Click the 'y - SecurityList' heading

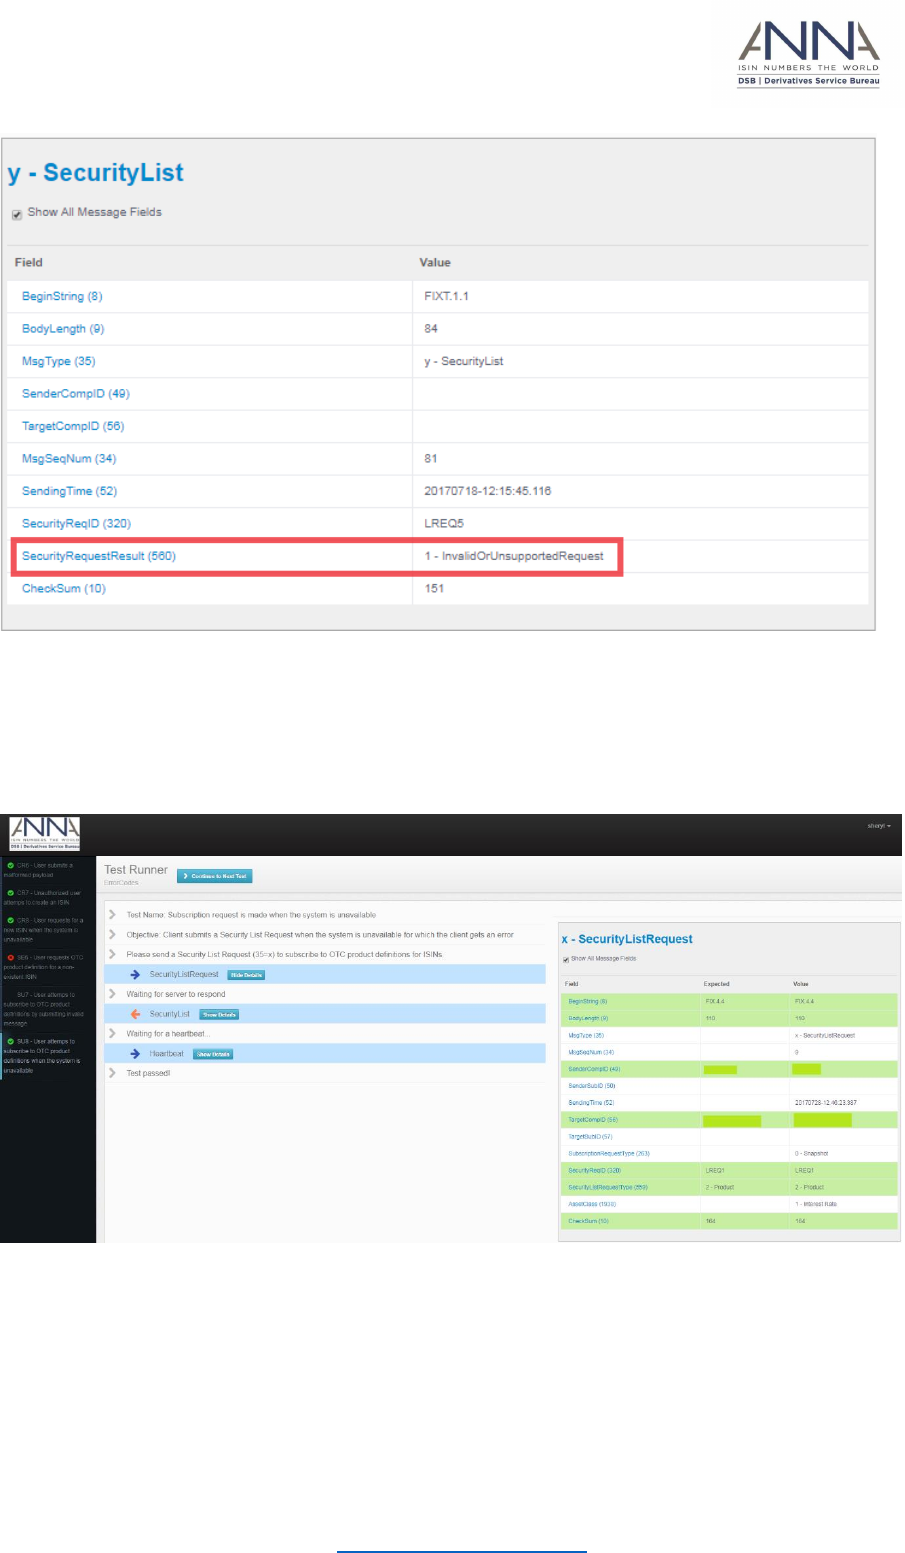tap(96, 173)
